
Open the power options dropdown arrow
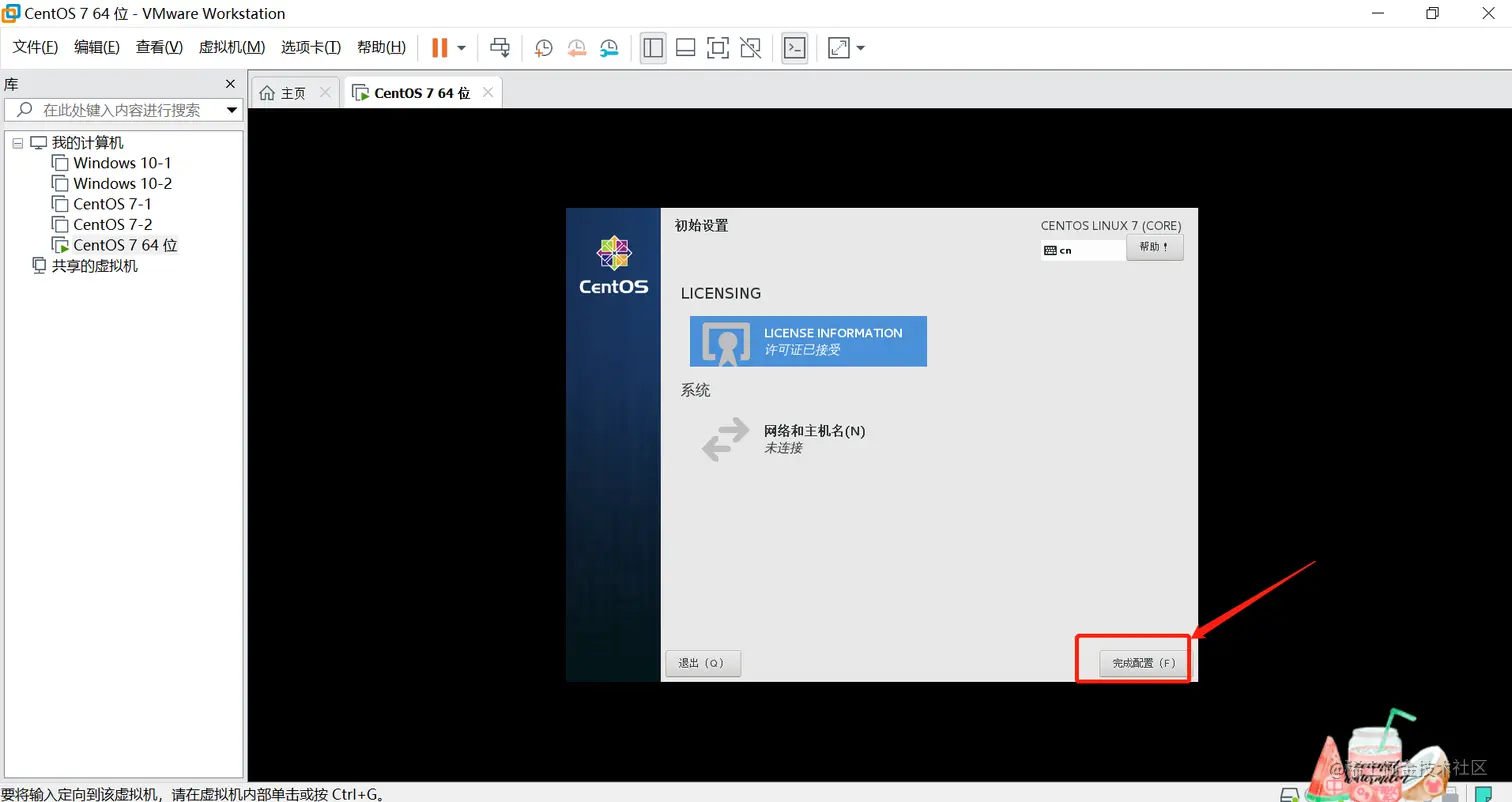(461, 48)
